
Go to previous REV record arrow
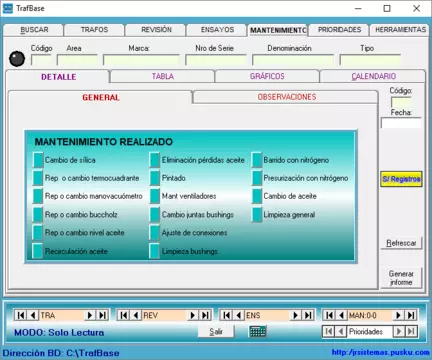coord(136,315)
